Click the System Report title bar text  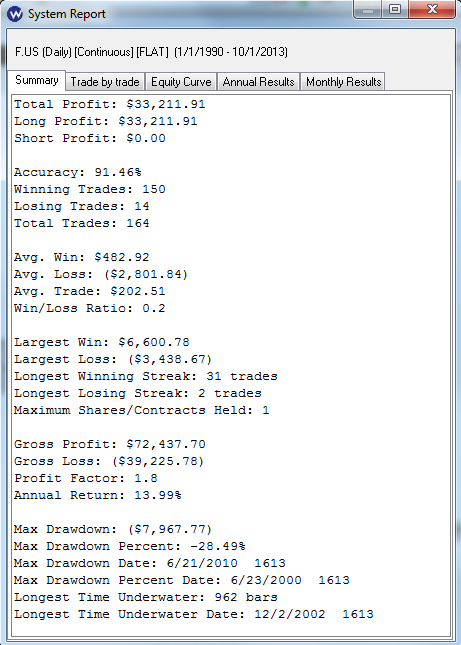tap(67, 14)
